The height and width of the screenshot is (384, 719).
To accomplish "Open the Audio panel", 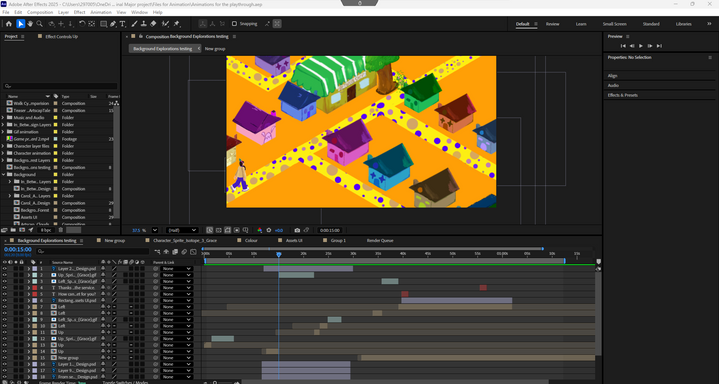I will tap(613, 85).
